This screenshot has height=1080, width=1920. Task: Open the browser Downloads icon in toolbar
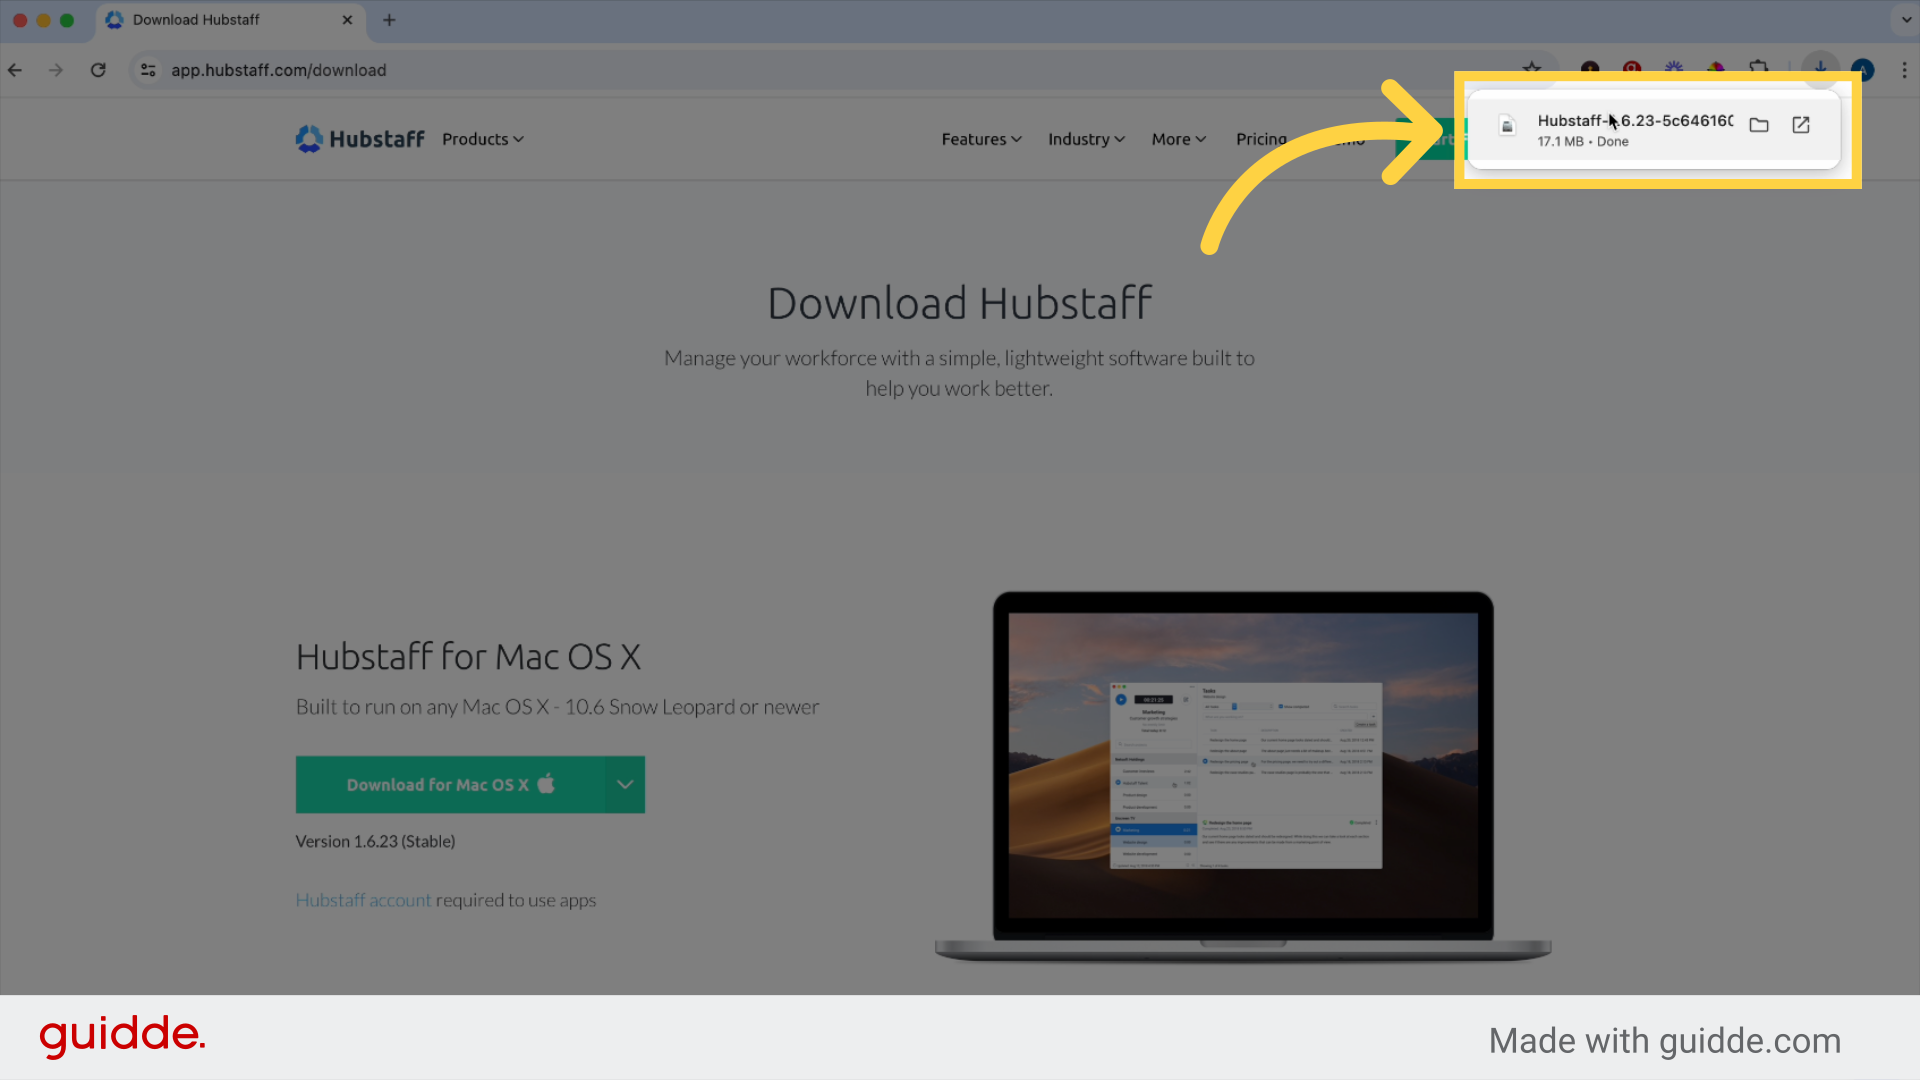pyautogui.click(x=1820, y=69)
